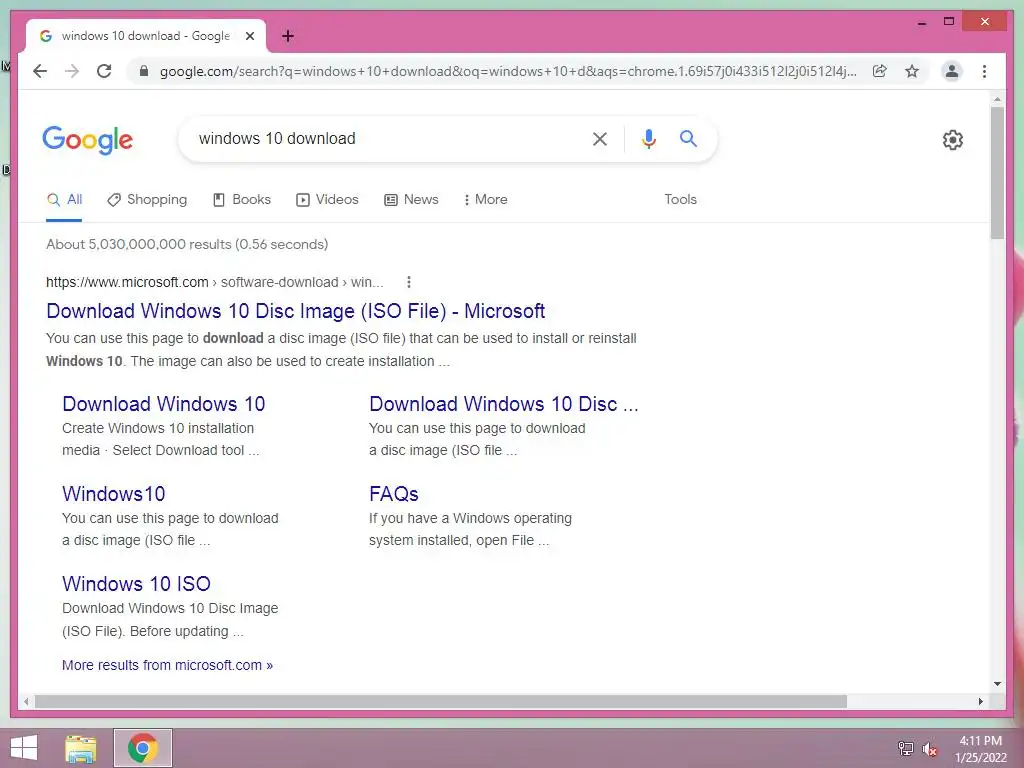
Task: Clear the search box with the X icon
Action: pyautogui.click(x=600, y=138)
